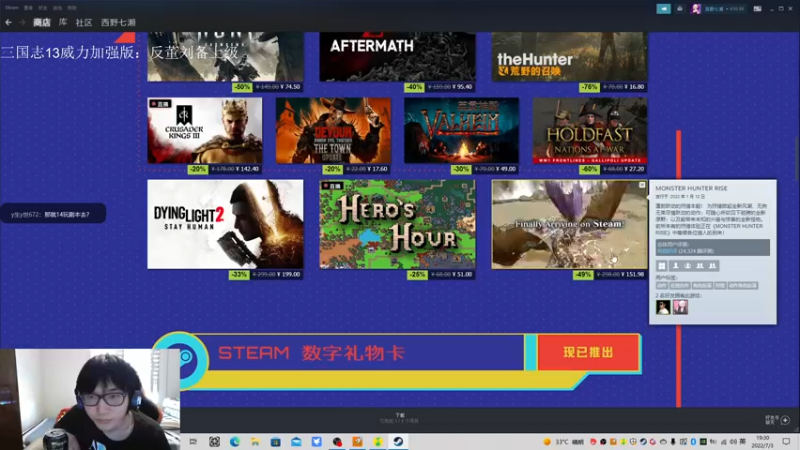The height and width of the screenshot is (450, 800).
Task: Click the review summary in hover popup
Action: coord(712,247)
